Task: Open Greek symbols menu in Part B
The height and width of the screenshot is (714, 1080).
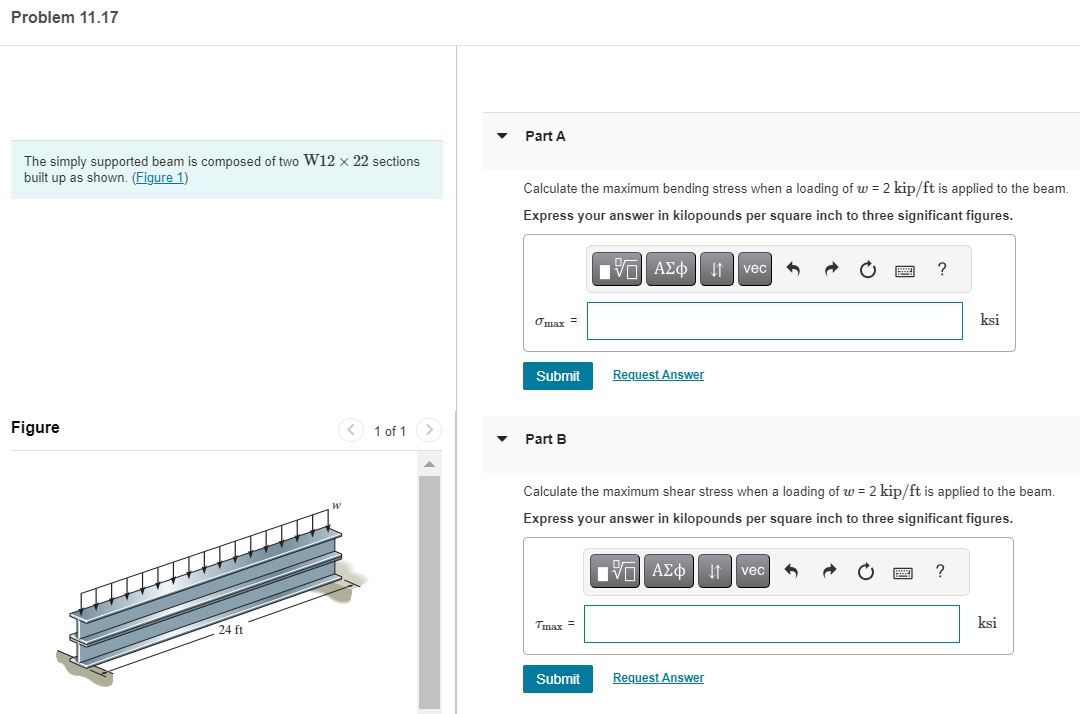Action: tap(669, 571)
